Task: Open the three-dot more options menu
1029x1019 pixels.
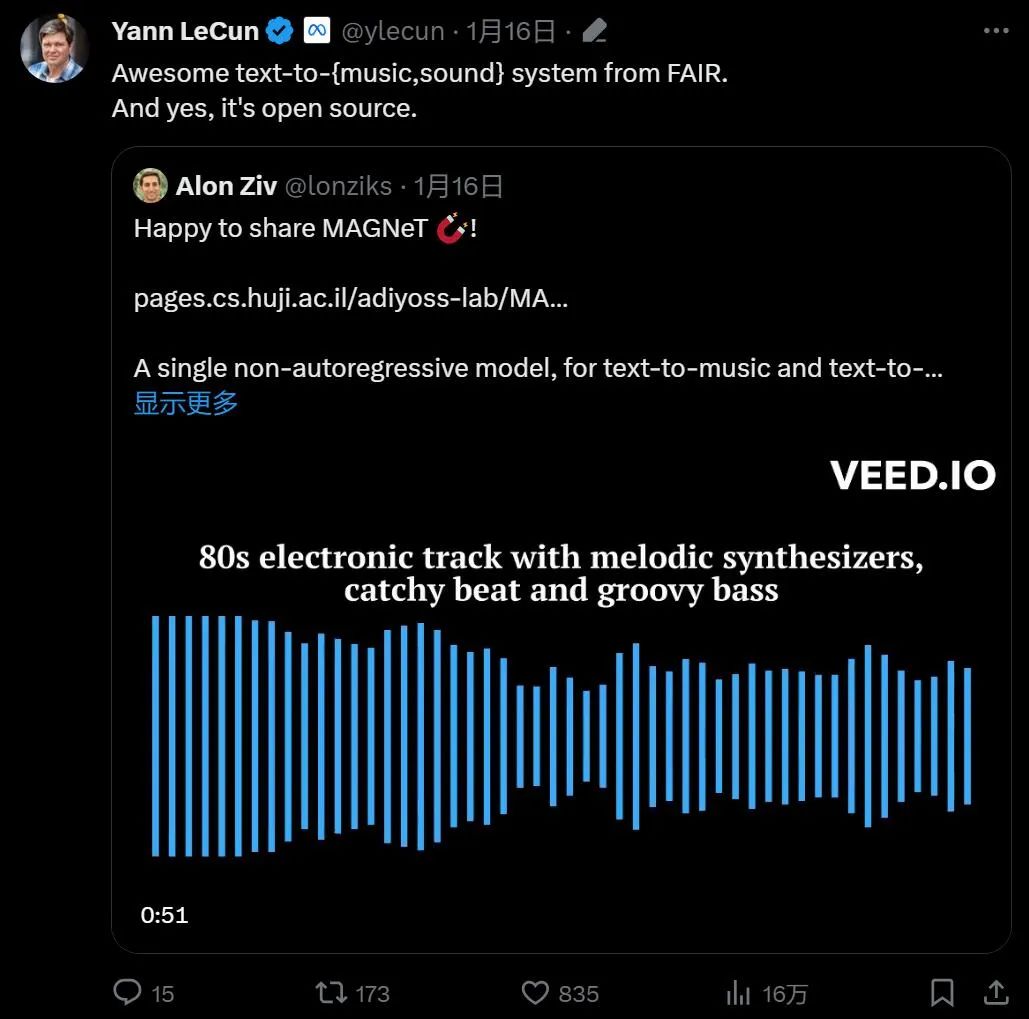Action: [996, 31]
